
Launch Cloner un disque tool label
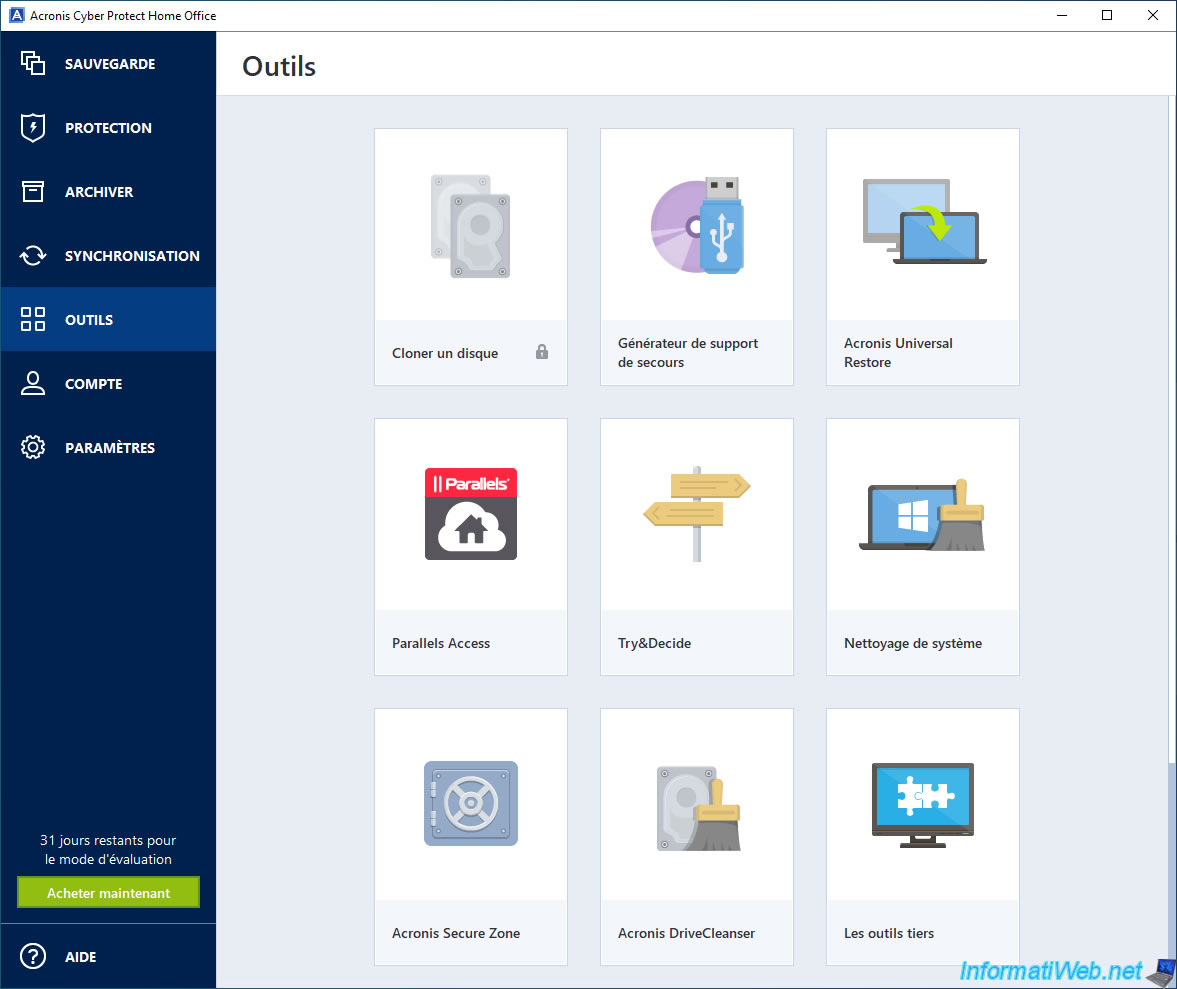pos(444,353)
